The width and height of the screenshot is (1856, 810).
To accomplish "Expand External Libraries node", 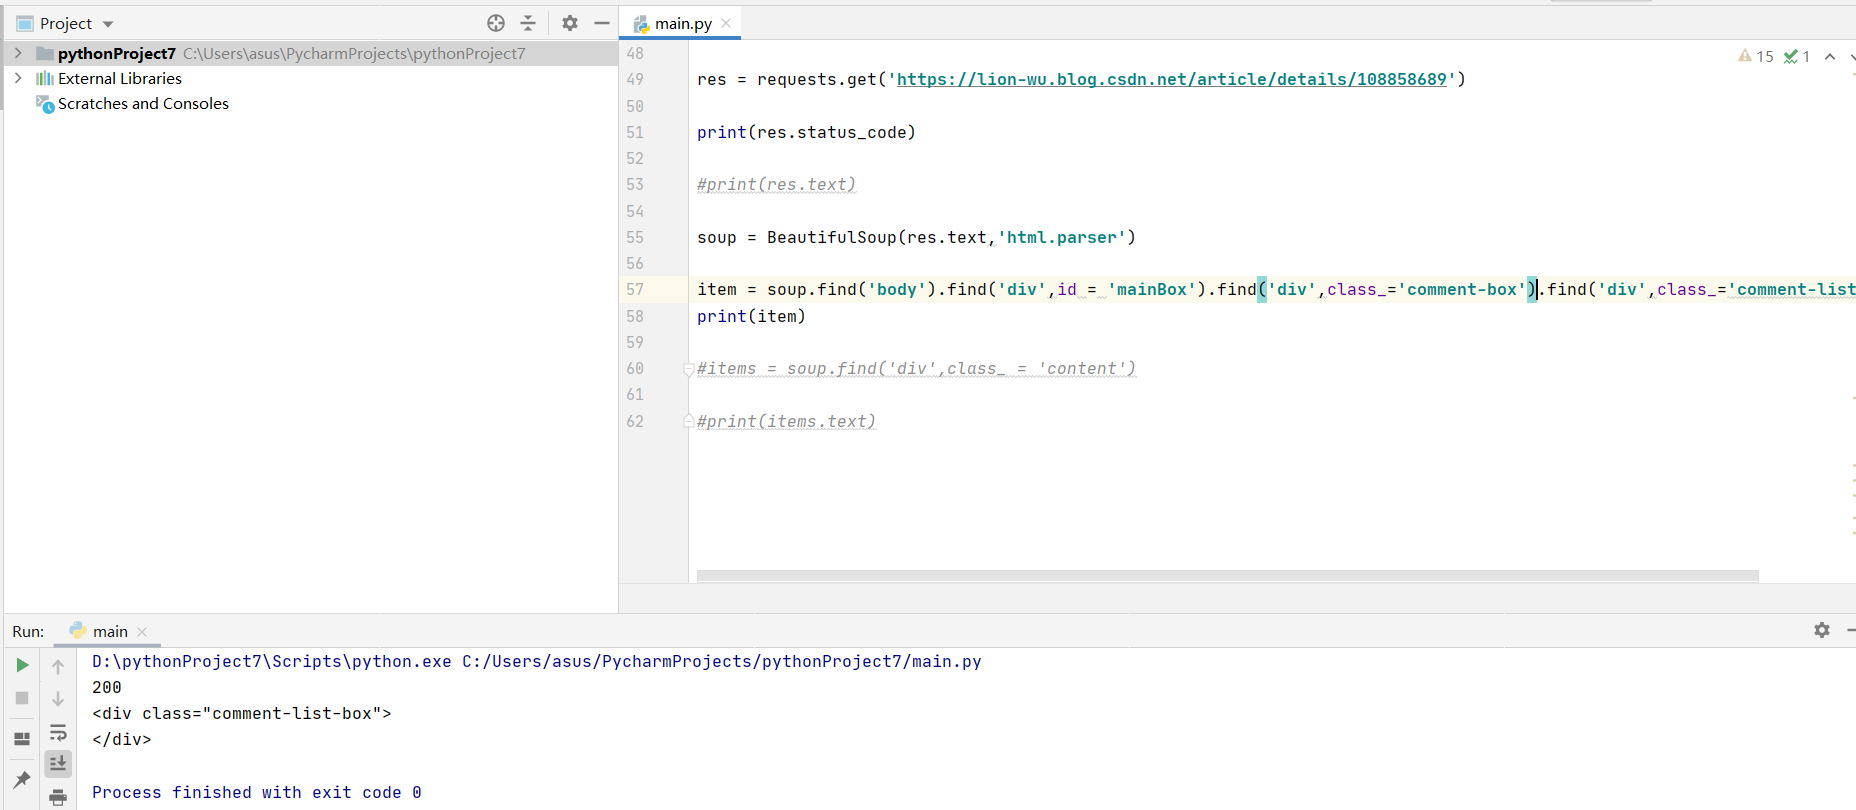I will click(x=18, y=78).
